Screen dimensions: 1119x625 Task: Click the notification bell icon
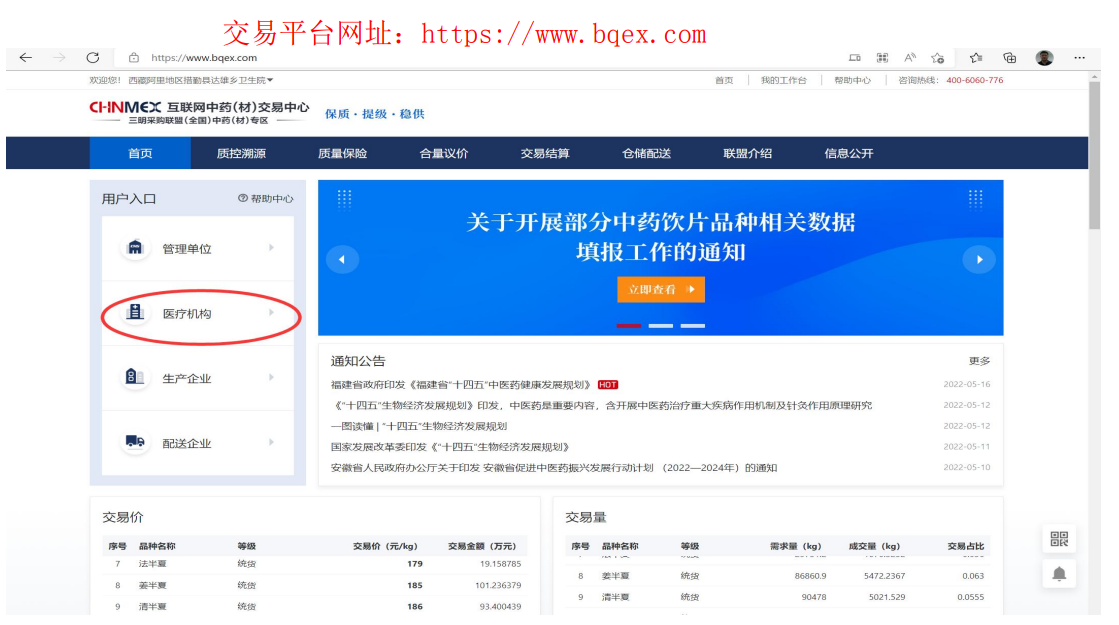(x=1059, y=574)
